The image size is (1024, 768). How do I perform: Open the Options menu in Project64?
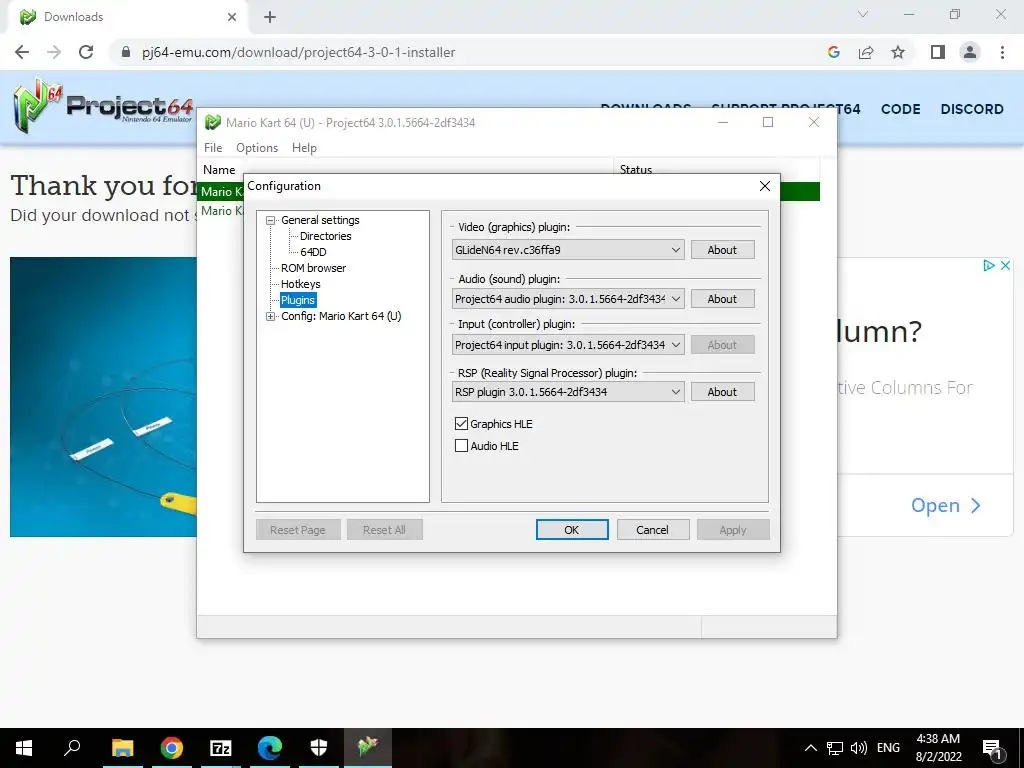(257, 148)
